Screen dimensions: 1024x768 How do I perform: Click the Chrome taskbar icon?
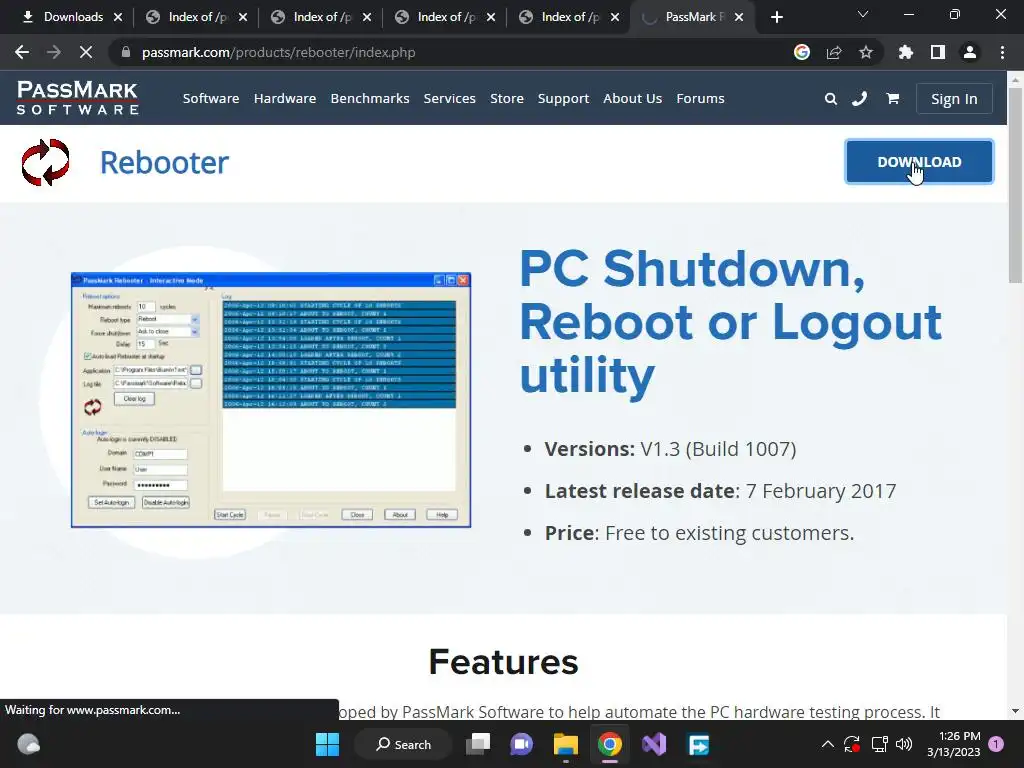(609, 744)
